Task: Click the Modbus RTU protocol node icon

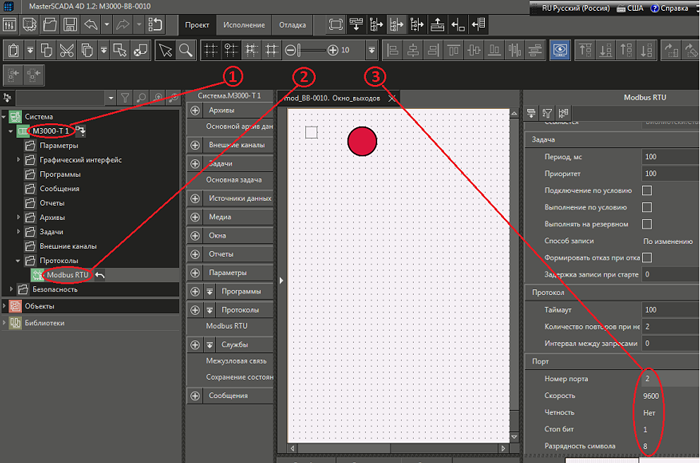Action: pos(37,274)
